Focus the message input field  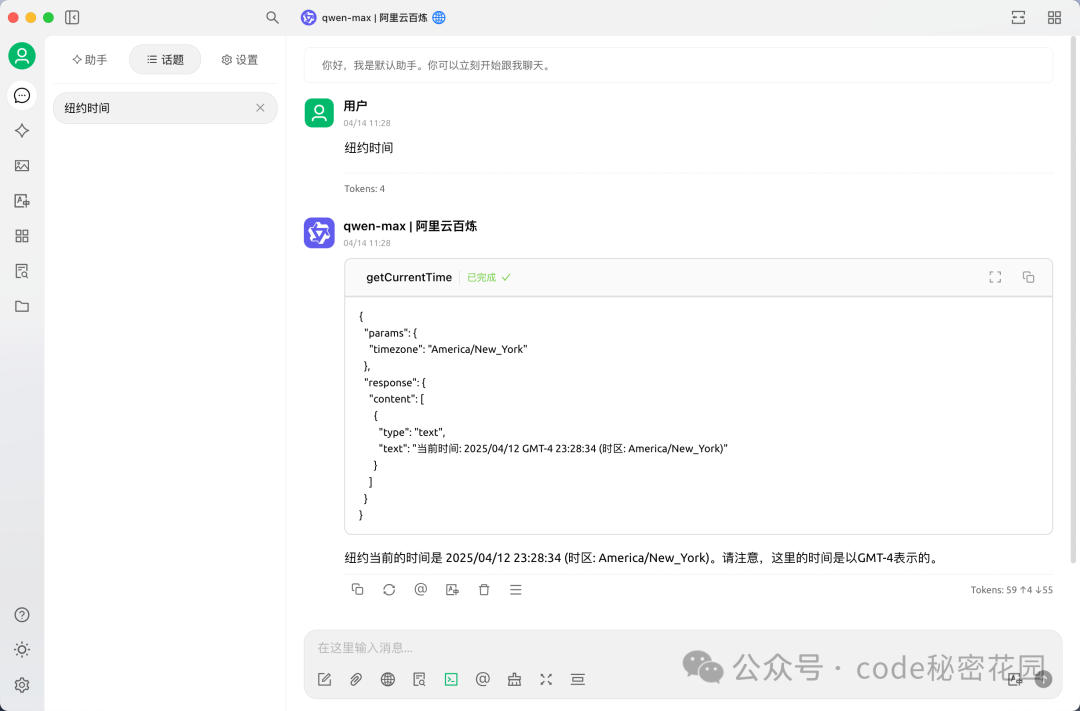pos(682,648)
